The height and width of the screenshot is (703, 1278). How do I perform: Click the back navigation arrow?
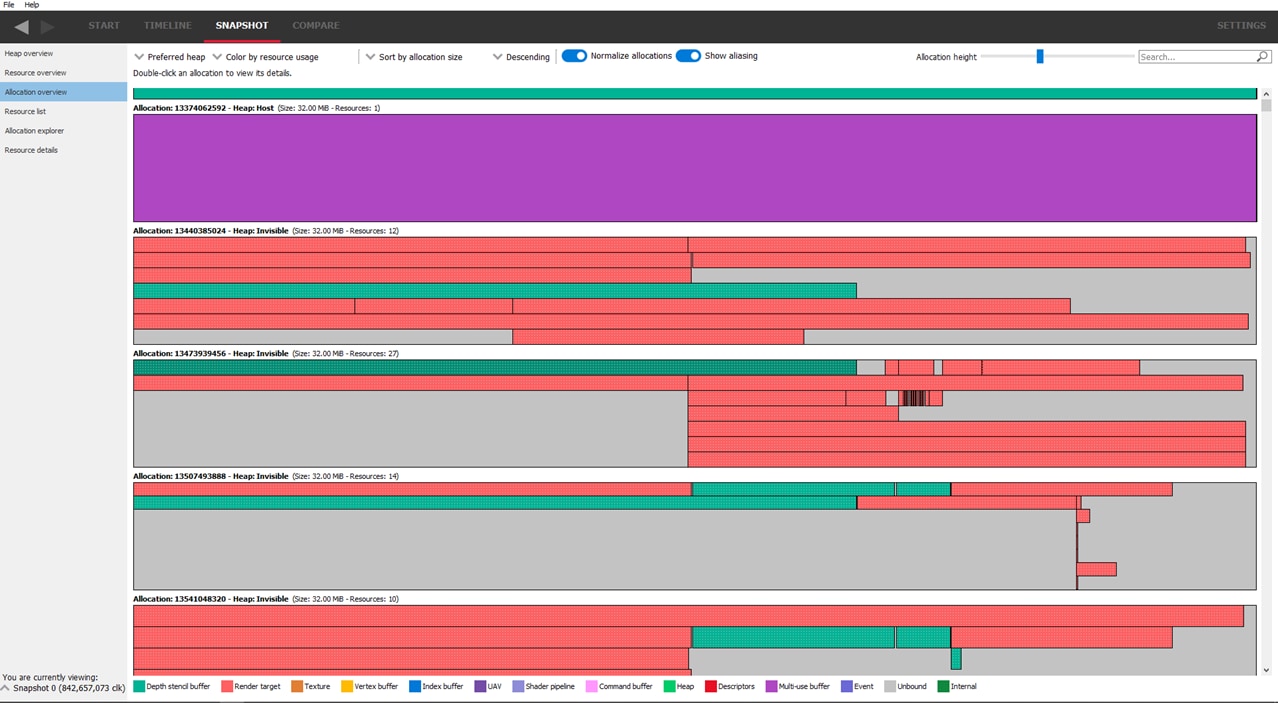pos(21,26)
